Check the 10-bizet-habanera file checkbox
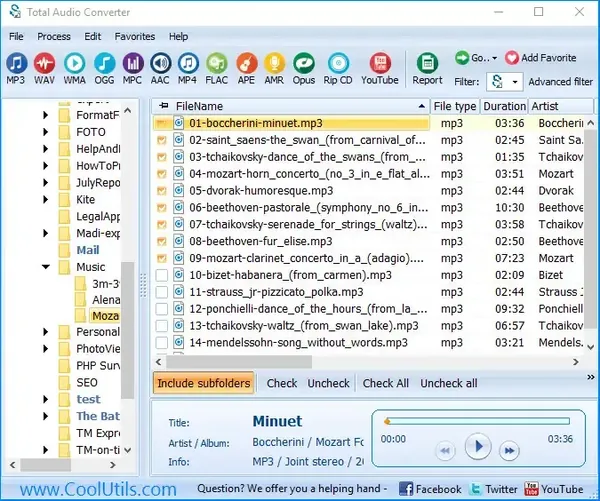 point(162,275)
